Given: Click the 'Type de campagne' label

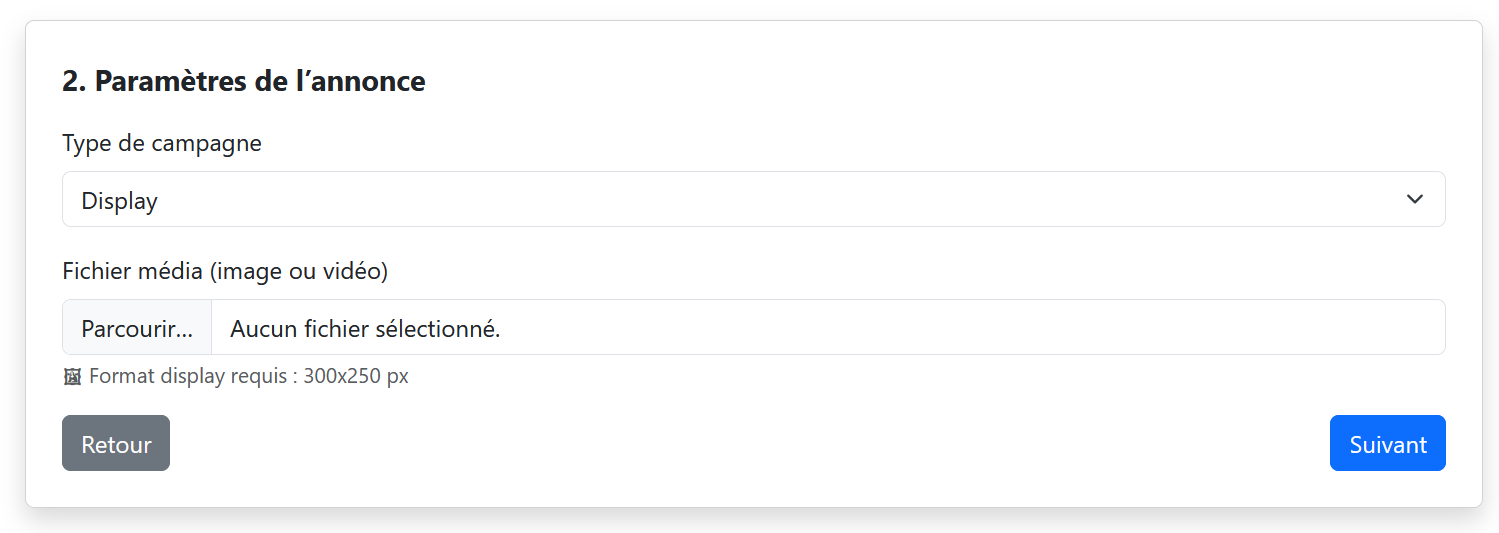Looking at the screenshot, I should [162, 143].
